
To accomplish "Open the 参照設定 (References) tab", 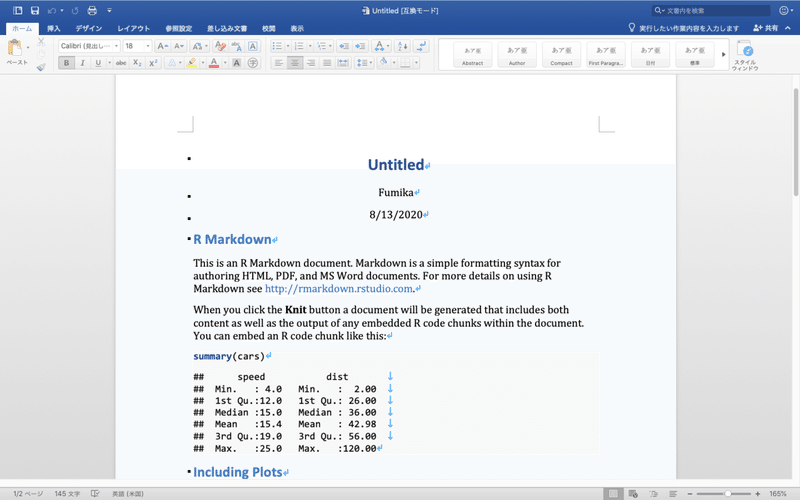I will pyautogui.click(x=179, y=29).
